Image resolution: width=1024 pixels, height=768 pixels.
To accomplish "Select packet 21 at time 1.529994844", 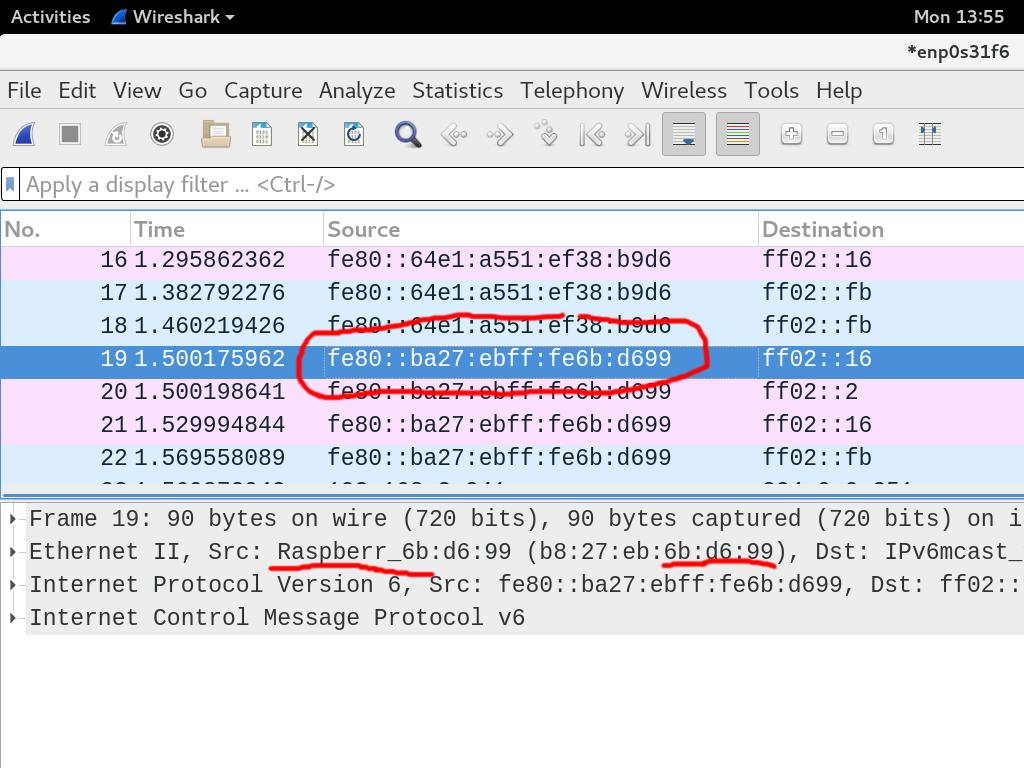I will [512, 424].
